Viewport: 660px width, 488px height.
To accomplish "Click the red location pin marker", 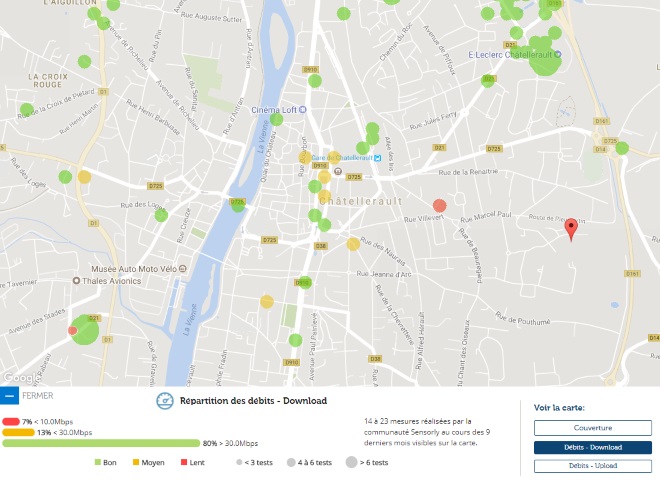I will [571, 229].
